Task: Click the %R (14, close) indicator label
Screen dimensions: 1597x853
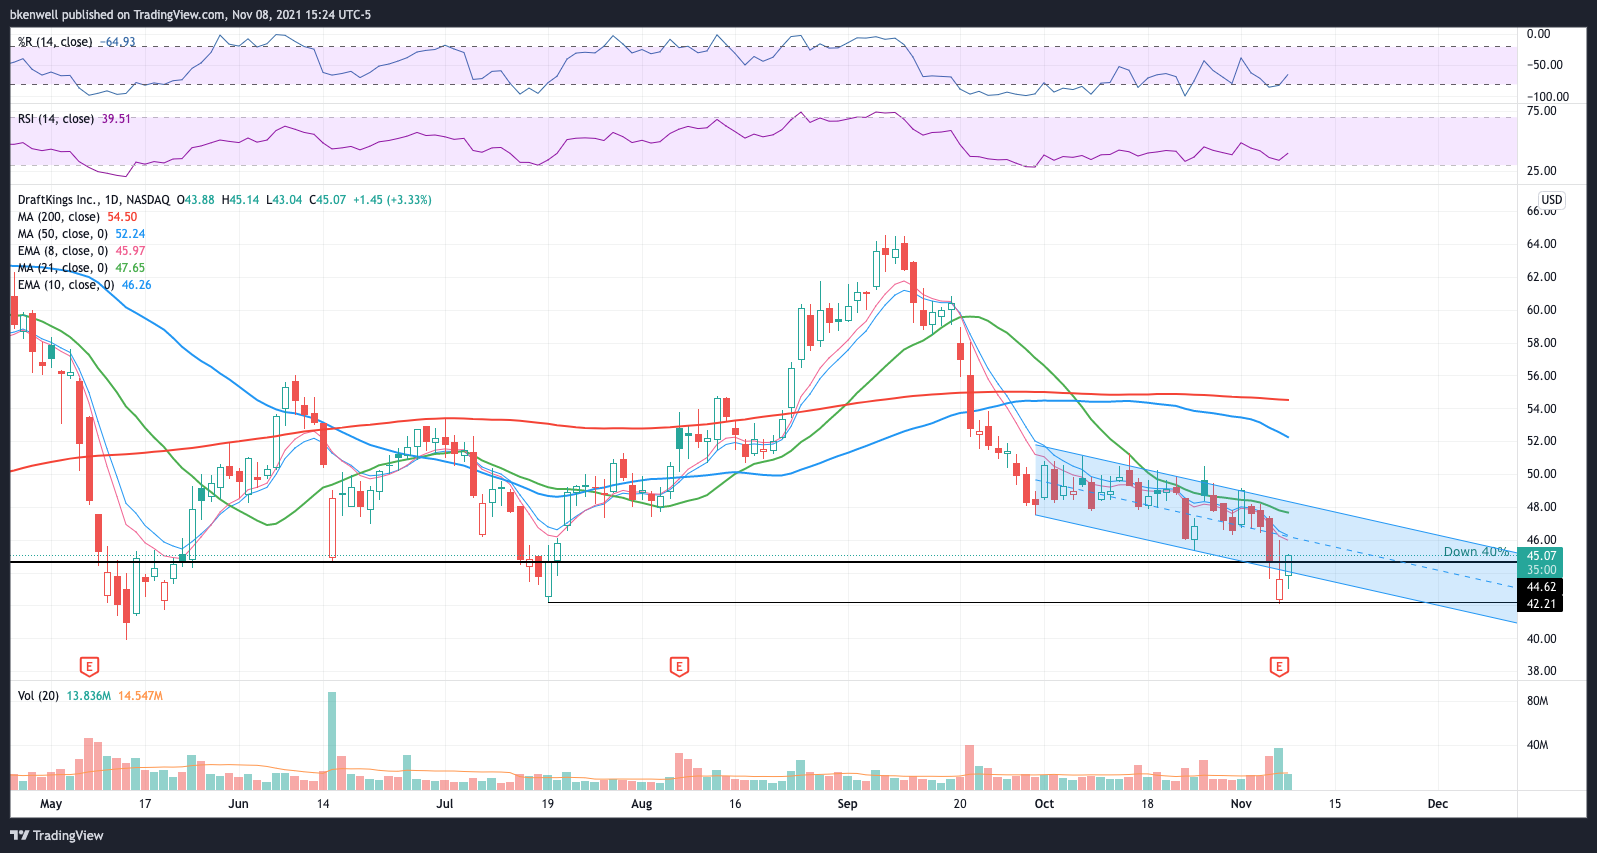Action: (55, 42)
